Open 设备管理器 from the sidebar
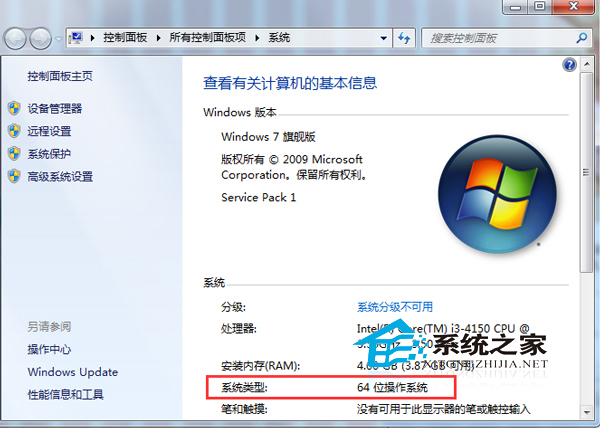Viewport: 600px width, 428px height. (x=55, y=109)
